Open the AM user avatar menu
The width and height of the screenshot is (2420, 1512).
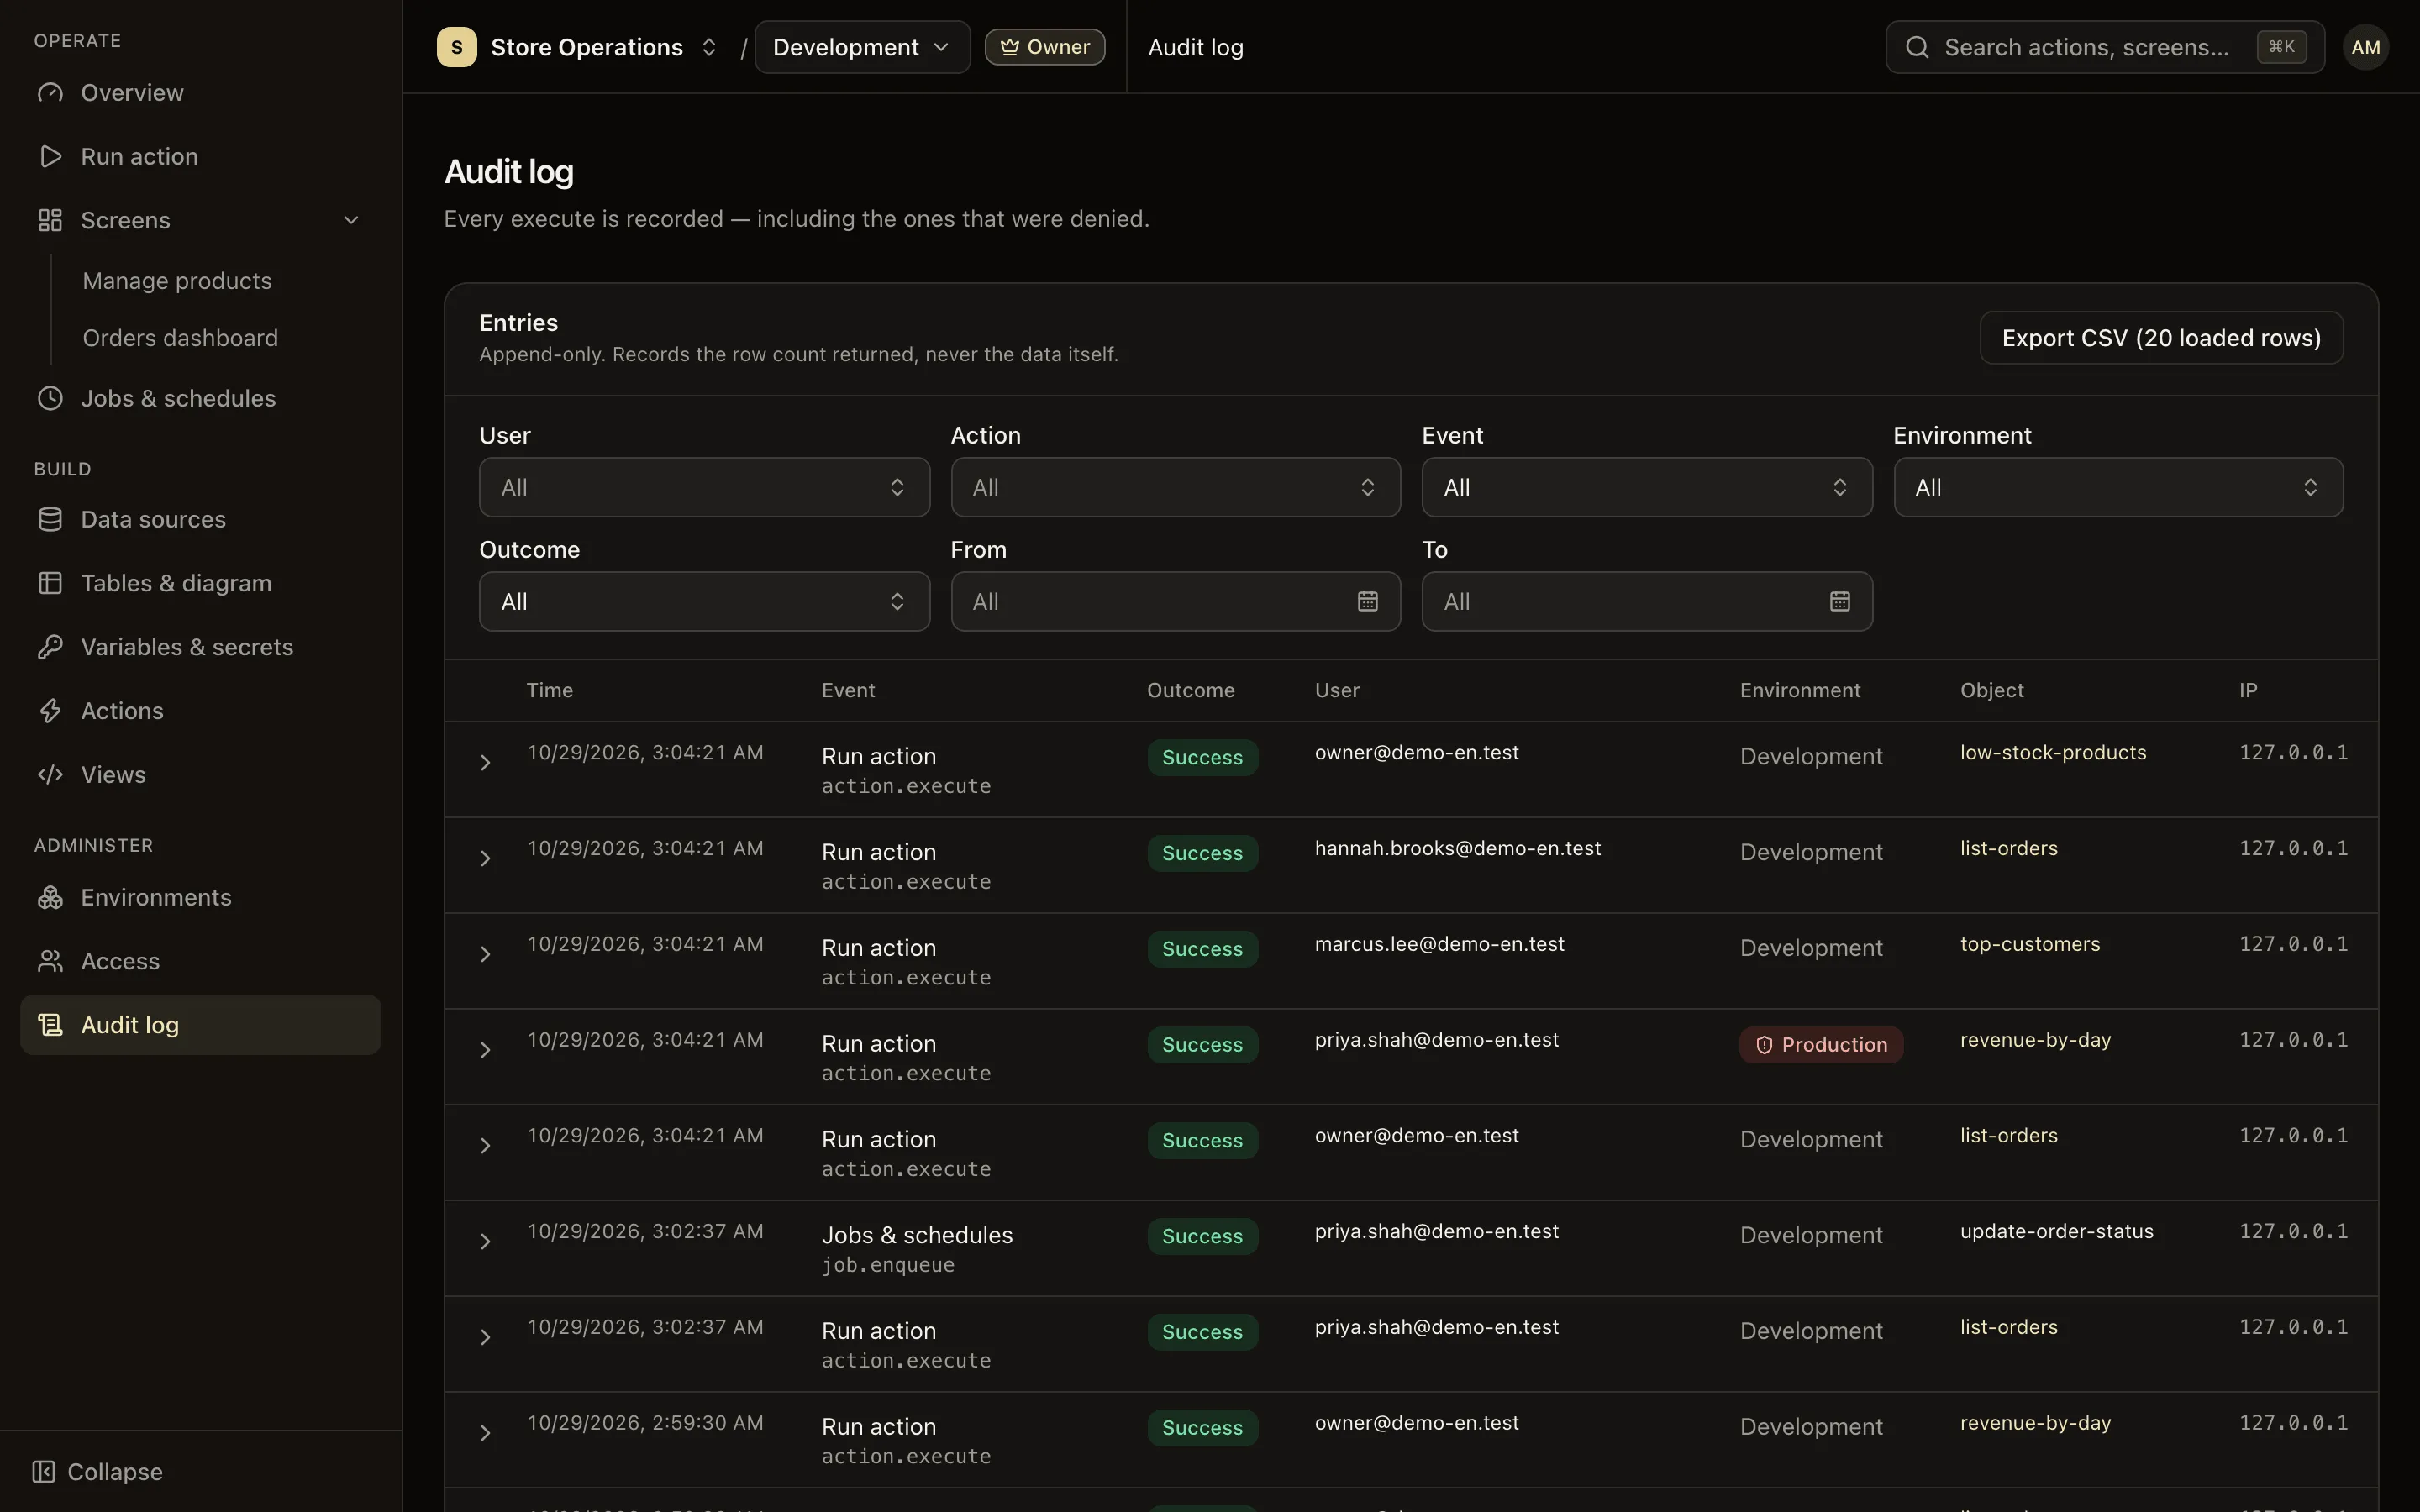[2366, 47]
